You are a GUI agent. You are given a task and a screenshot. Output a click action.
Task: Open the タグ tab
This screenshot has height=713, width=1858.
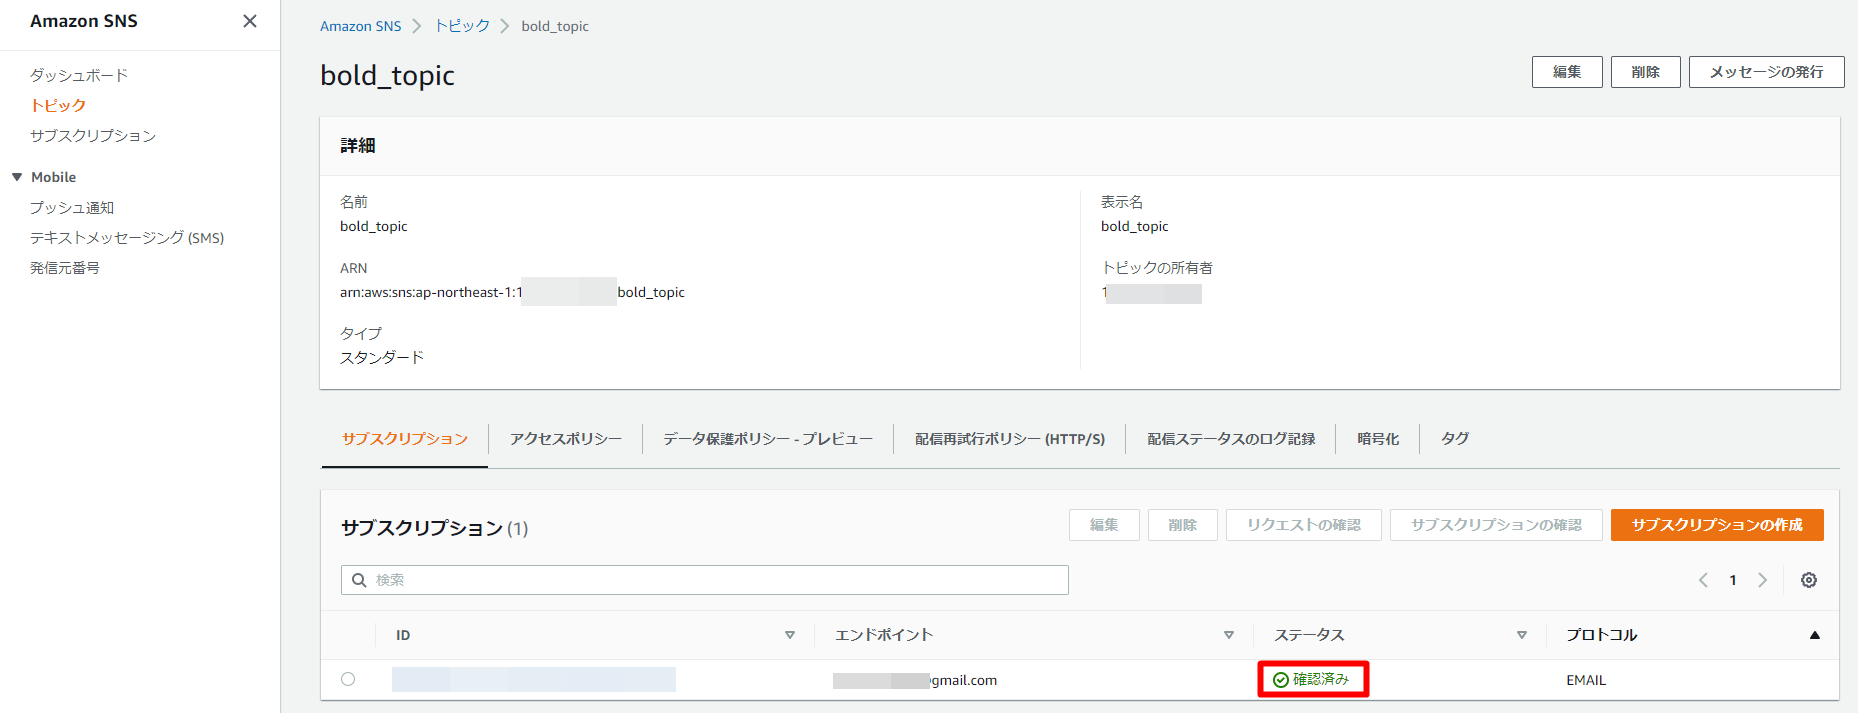pyautogui.click(x=1455, y=439)
